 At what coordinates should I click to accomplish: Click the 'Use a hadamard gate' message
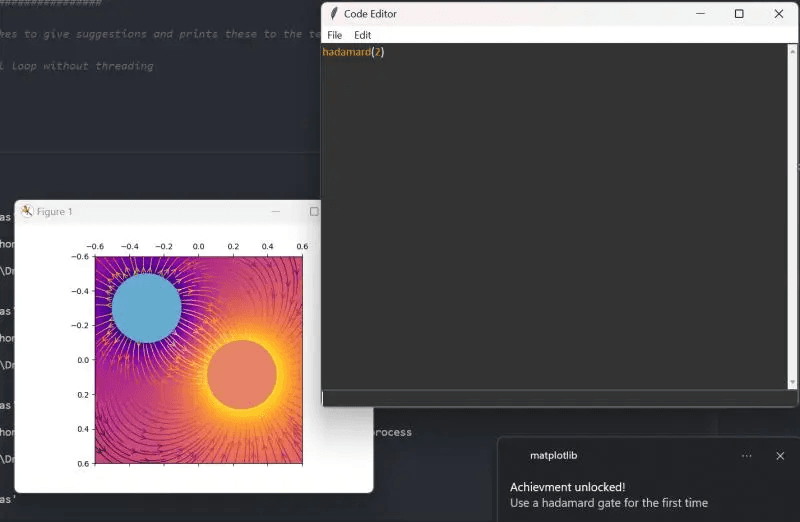click(609, 503)
